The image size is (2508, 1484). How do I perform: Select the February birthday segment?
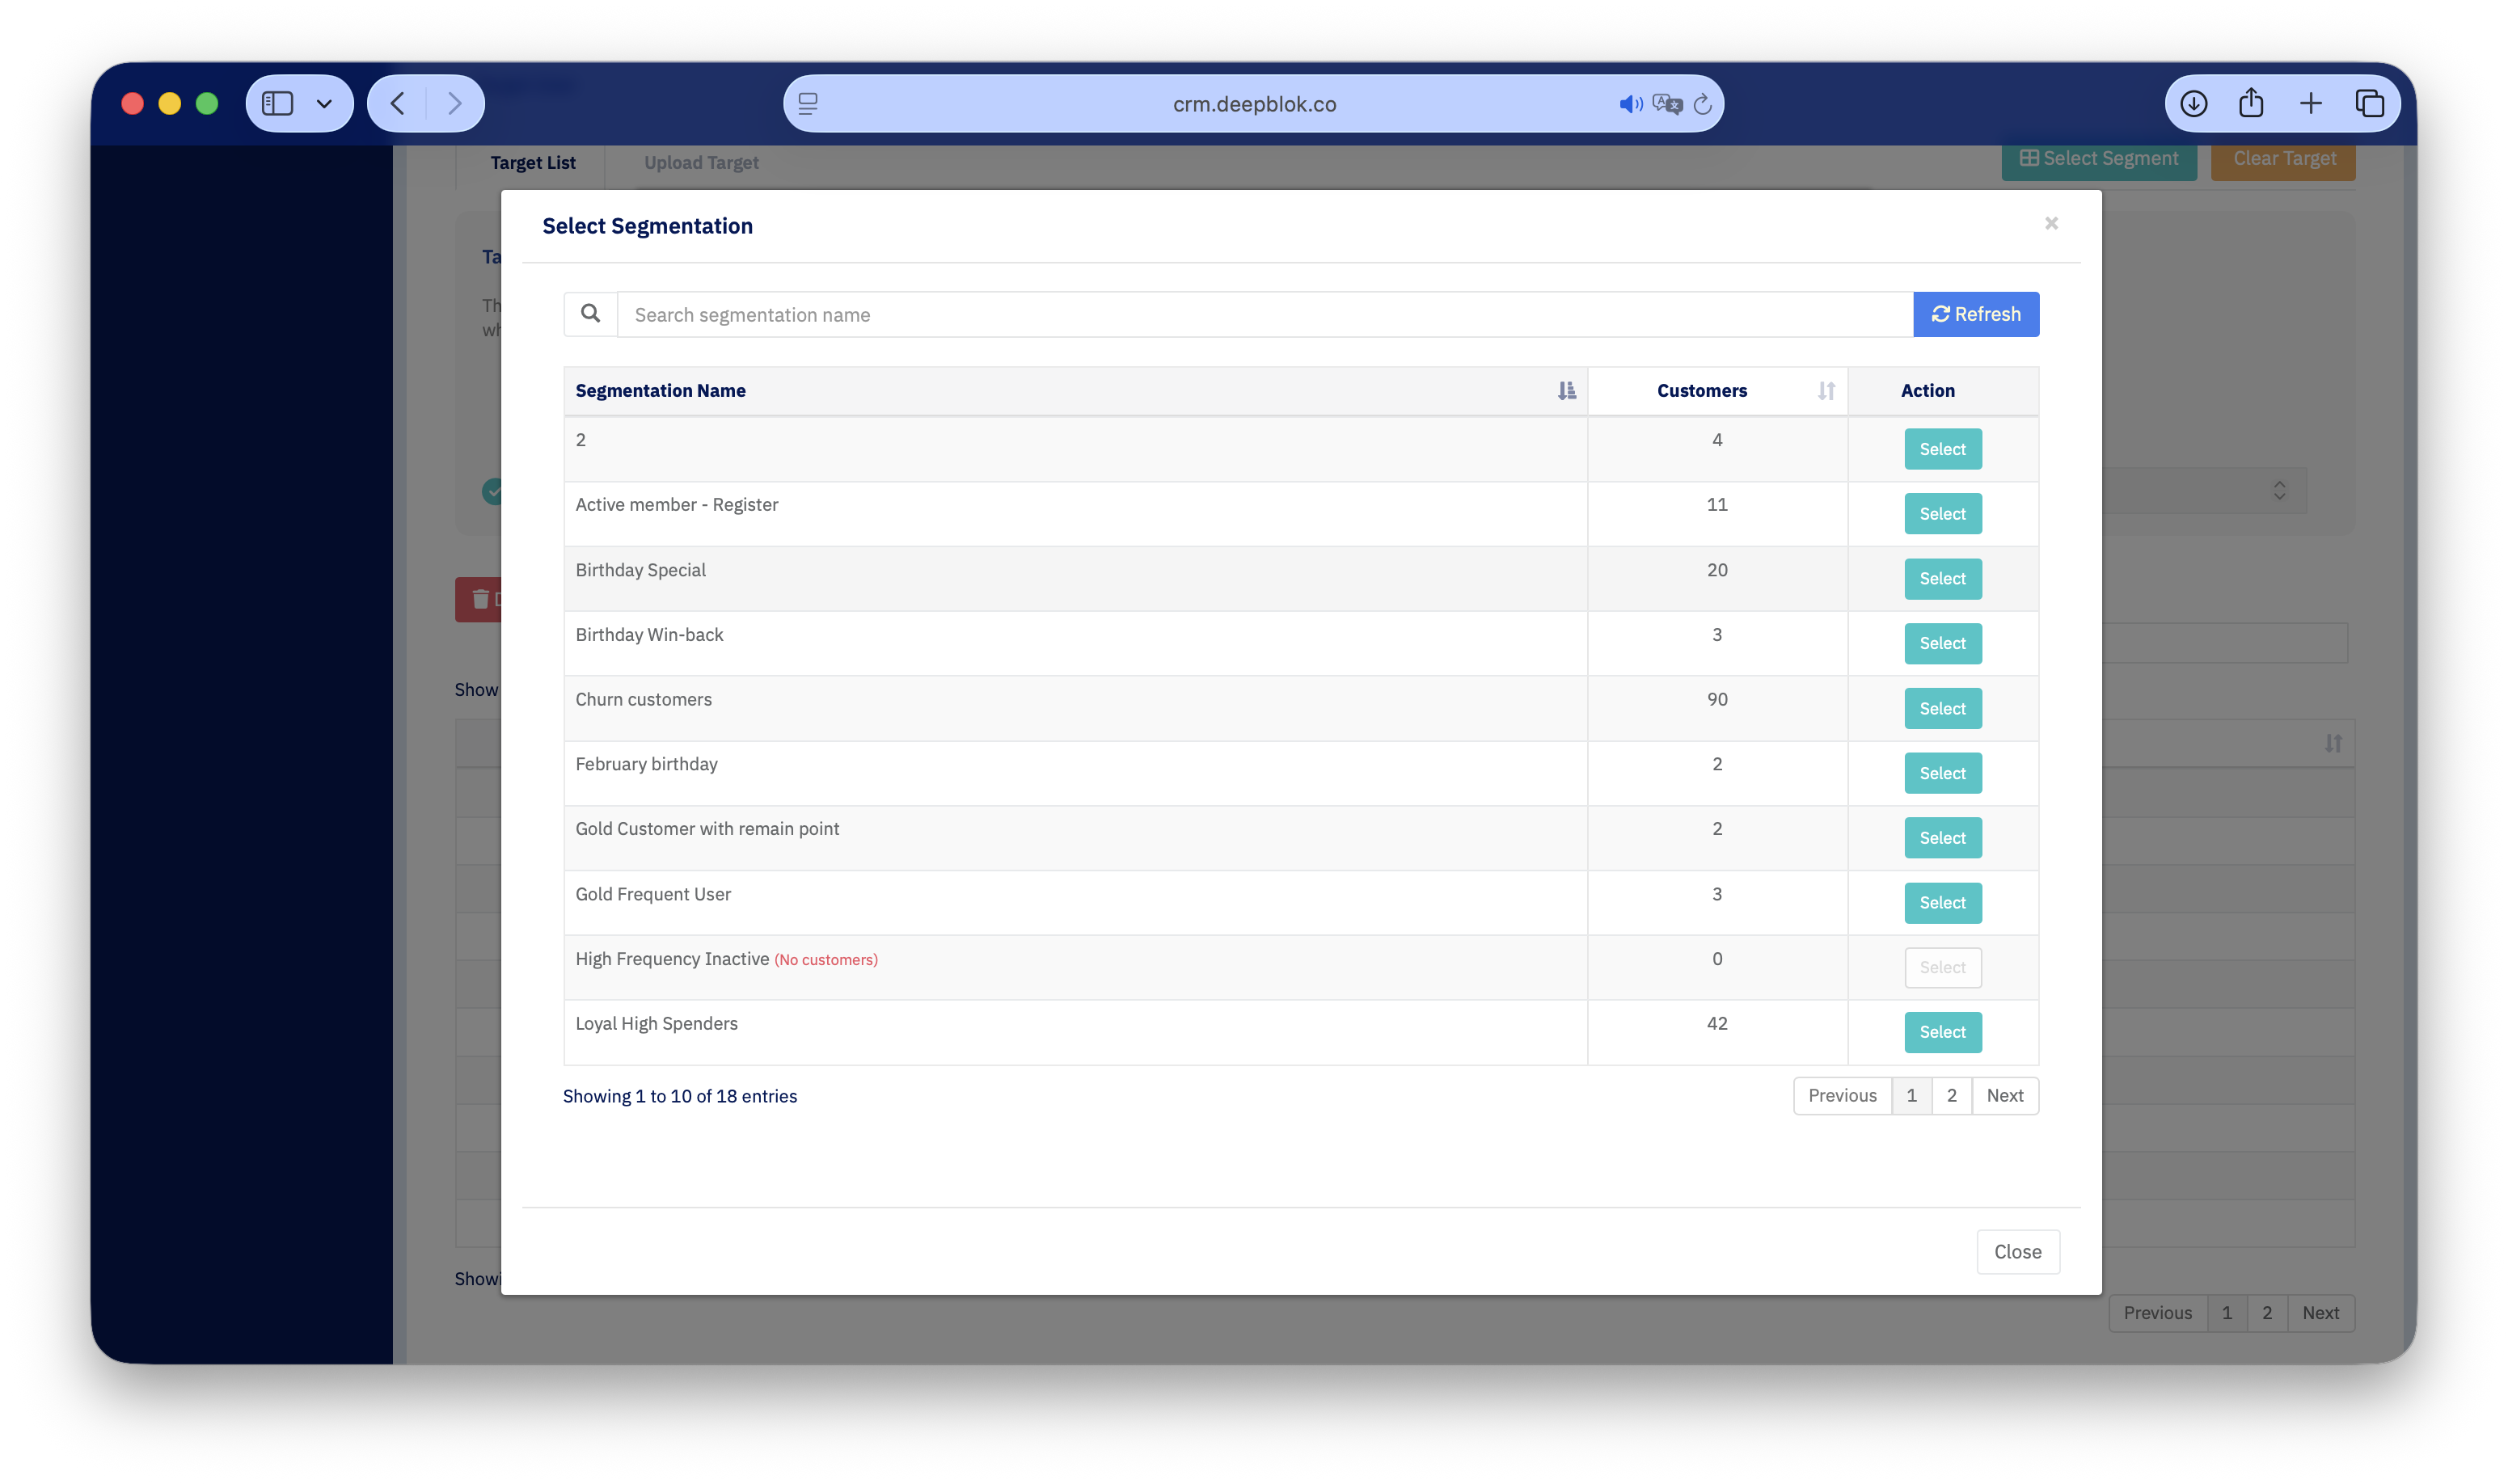[x=1942, y=773]
